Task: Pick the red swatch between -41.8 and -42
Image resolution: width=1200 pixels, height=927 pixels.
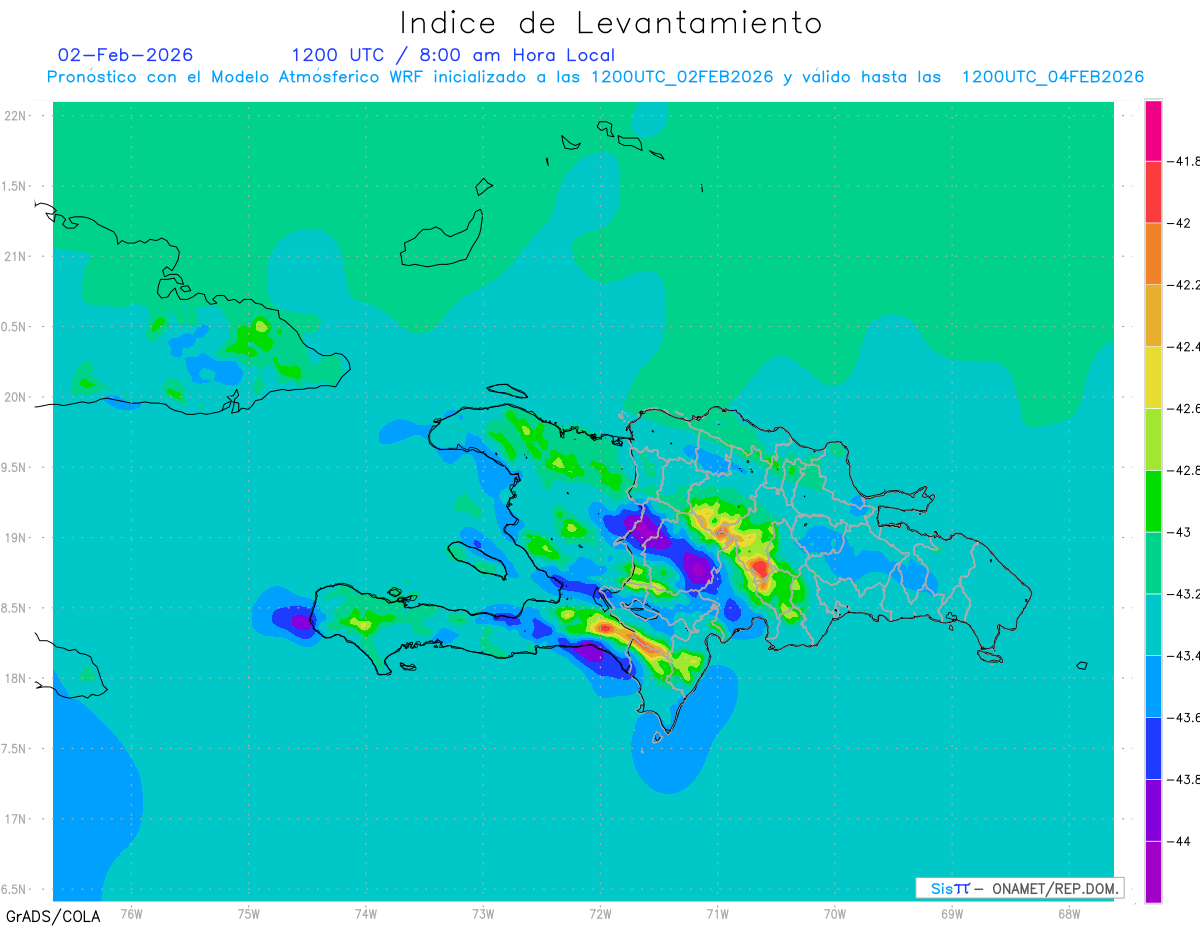Action: coord(1153,192)
